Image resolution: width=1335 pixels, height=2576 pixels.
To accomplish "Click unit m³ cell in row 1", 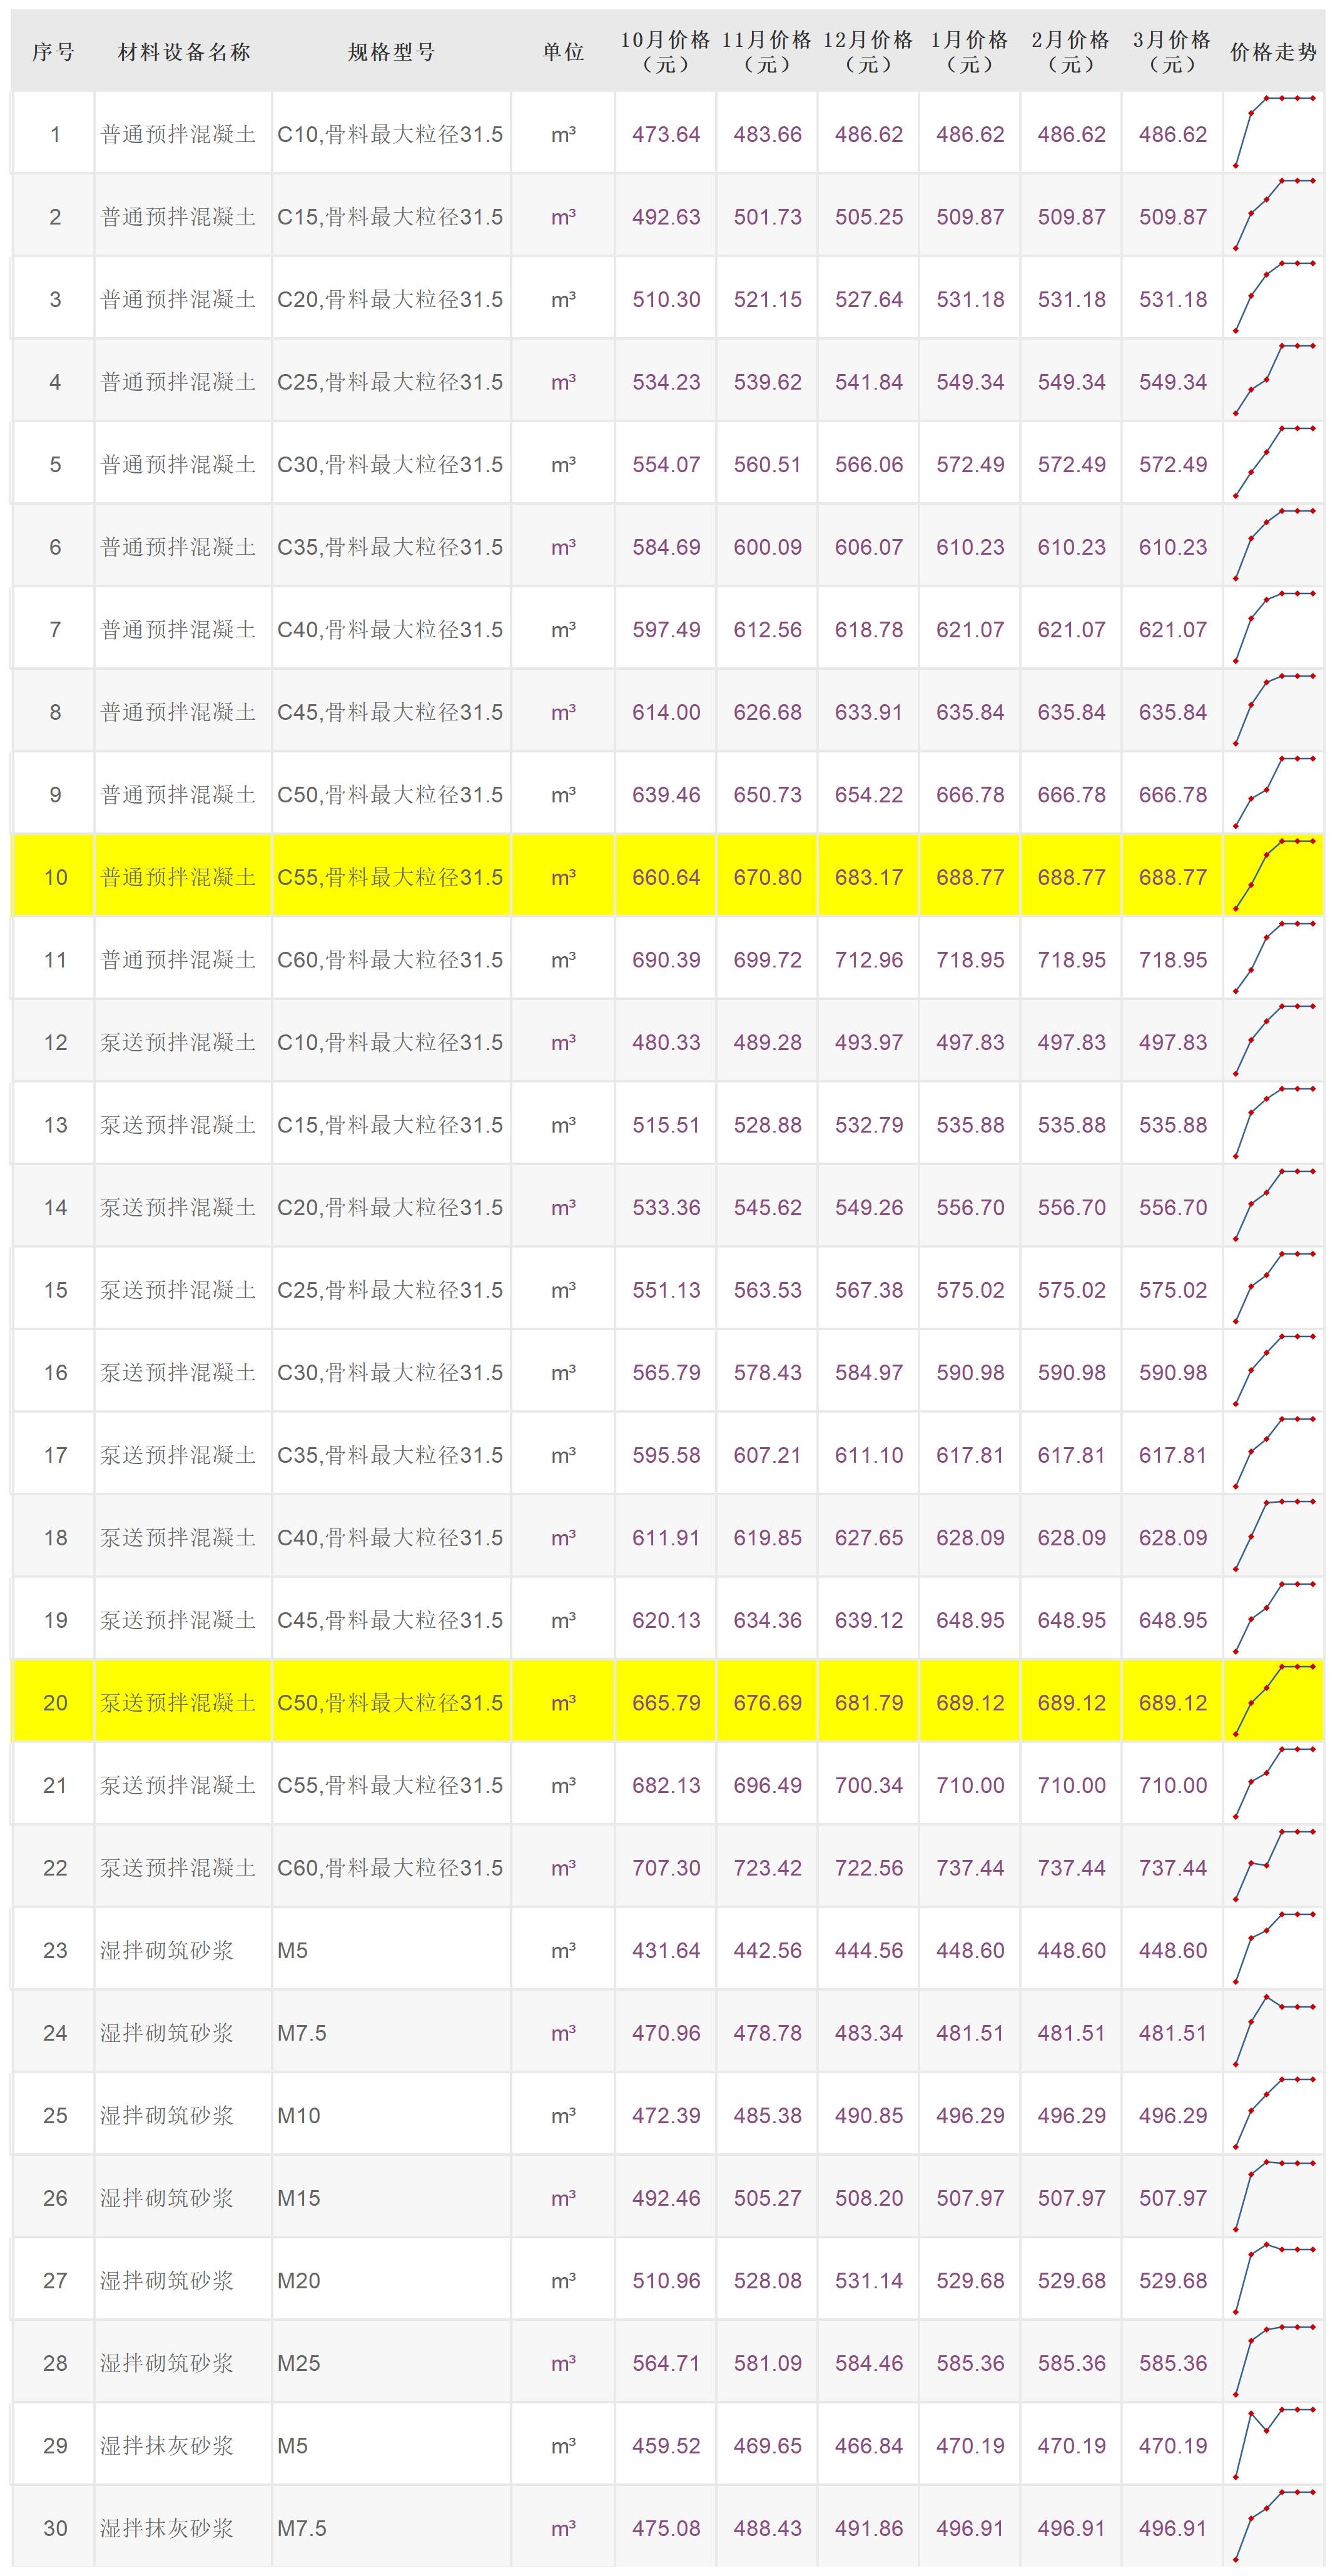I will (x=563, y=134).
